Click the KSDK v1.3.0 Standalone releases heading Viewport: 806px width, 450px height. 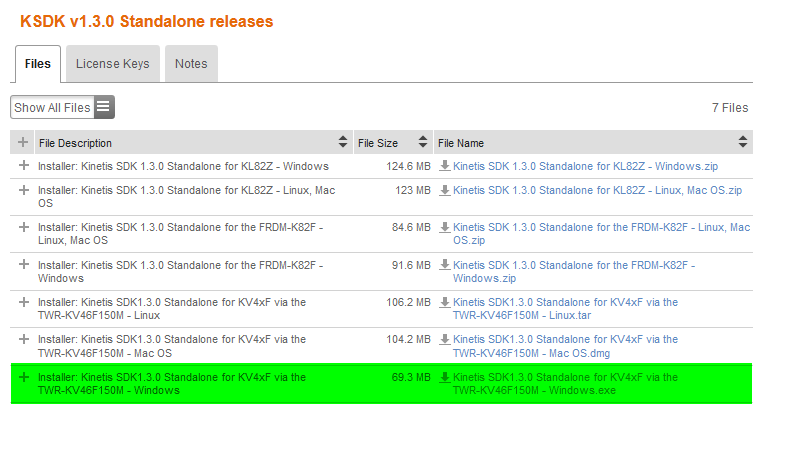[x=146, y=21]
